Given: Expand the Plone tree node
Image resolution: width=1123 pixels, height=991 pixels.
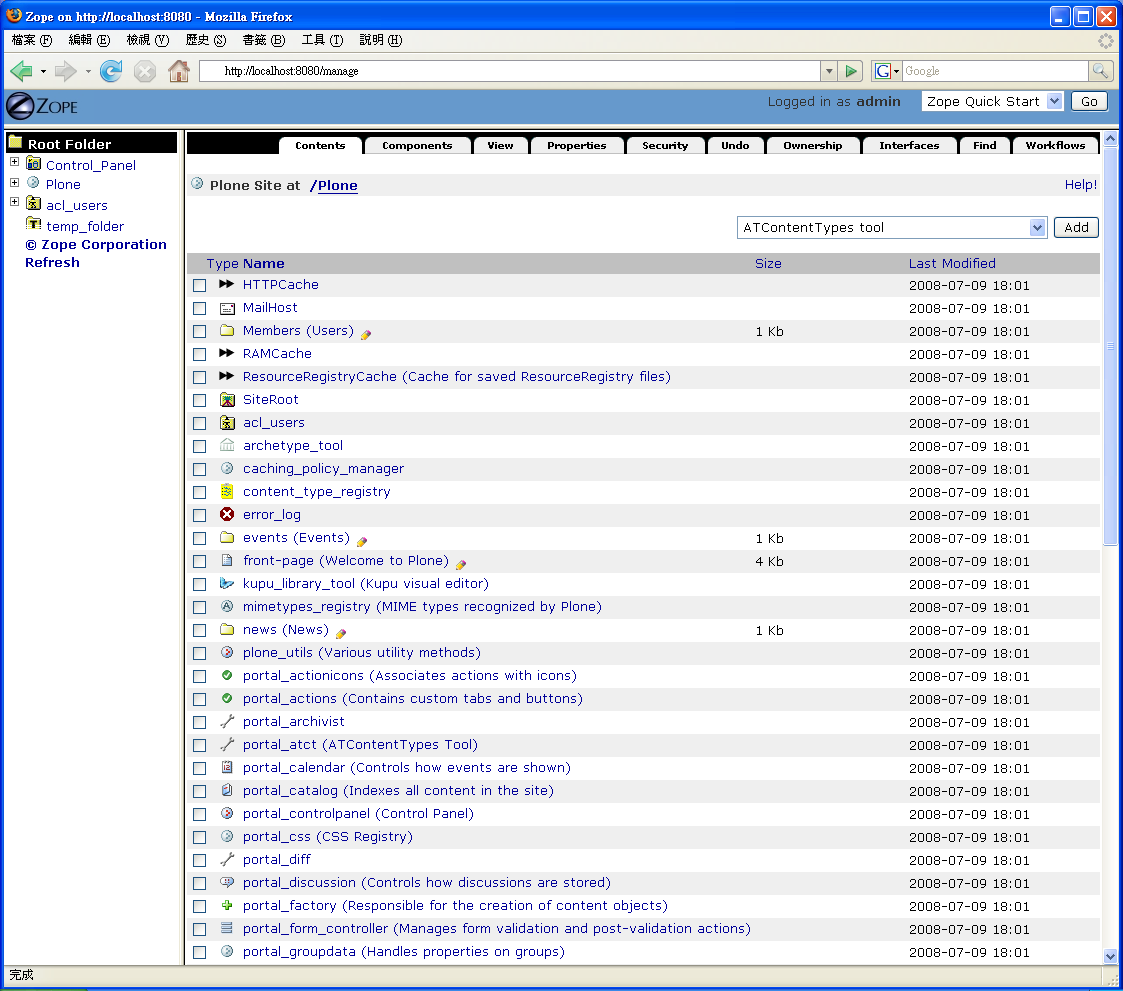Looking at the screenshot, I should (14, 182).
